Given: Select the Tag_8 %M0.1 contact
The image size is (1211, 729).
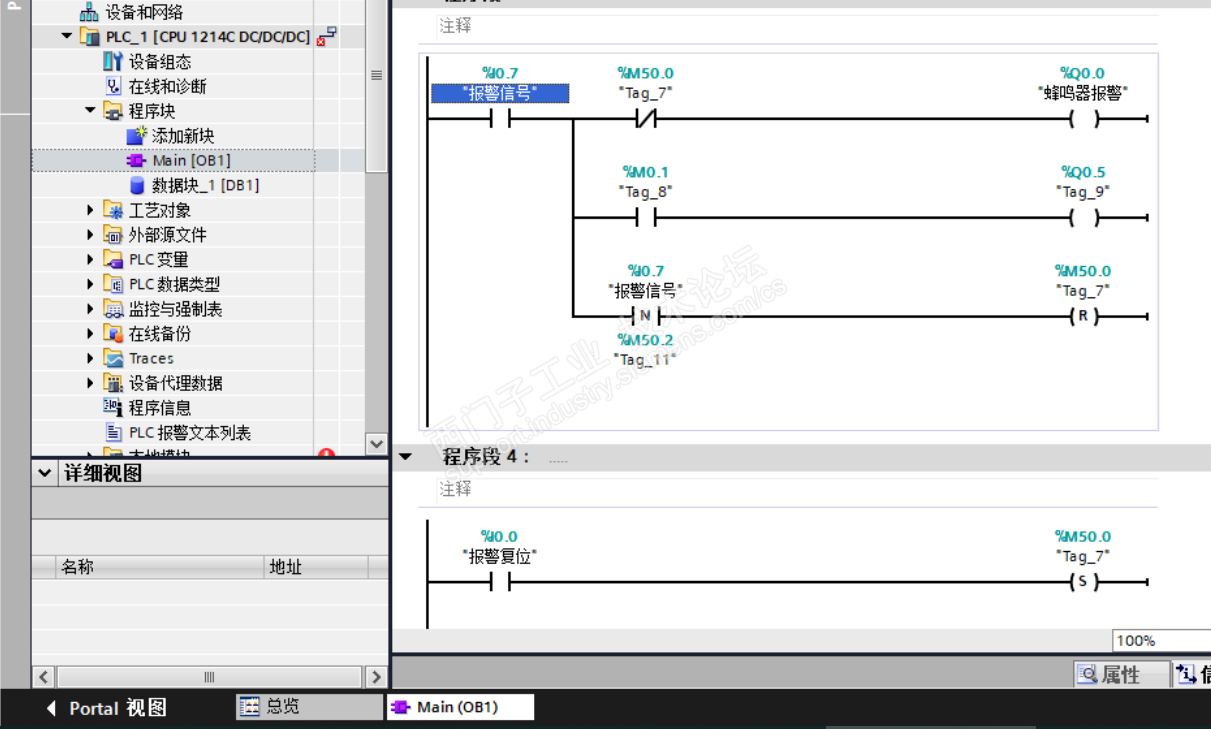Looking at the screenshot, I should (645, 218).
